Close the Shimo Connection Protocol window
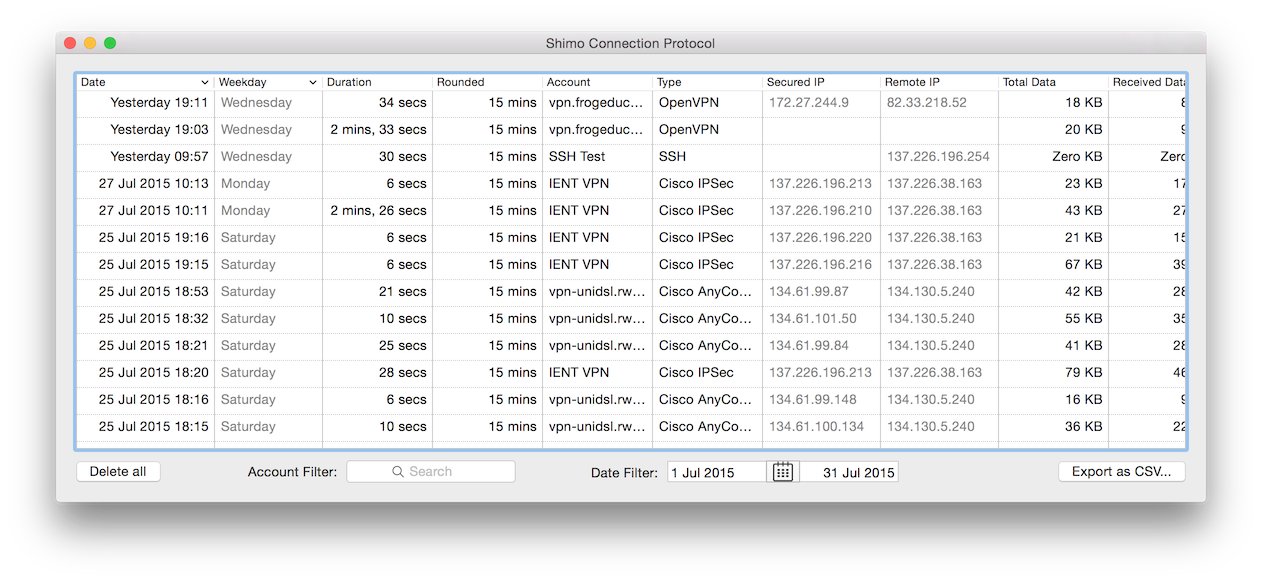 [x=70, y=43]
